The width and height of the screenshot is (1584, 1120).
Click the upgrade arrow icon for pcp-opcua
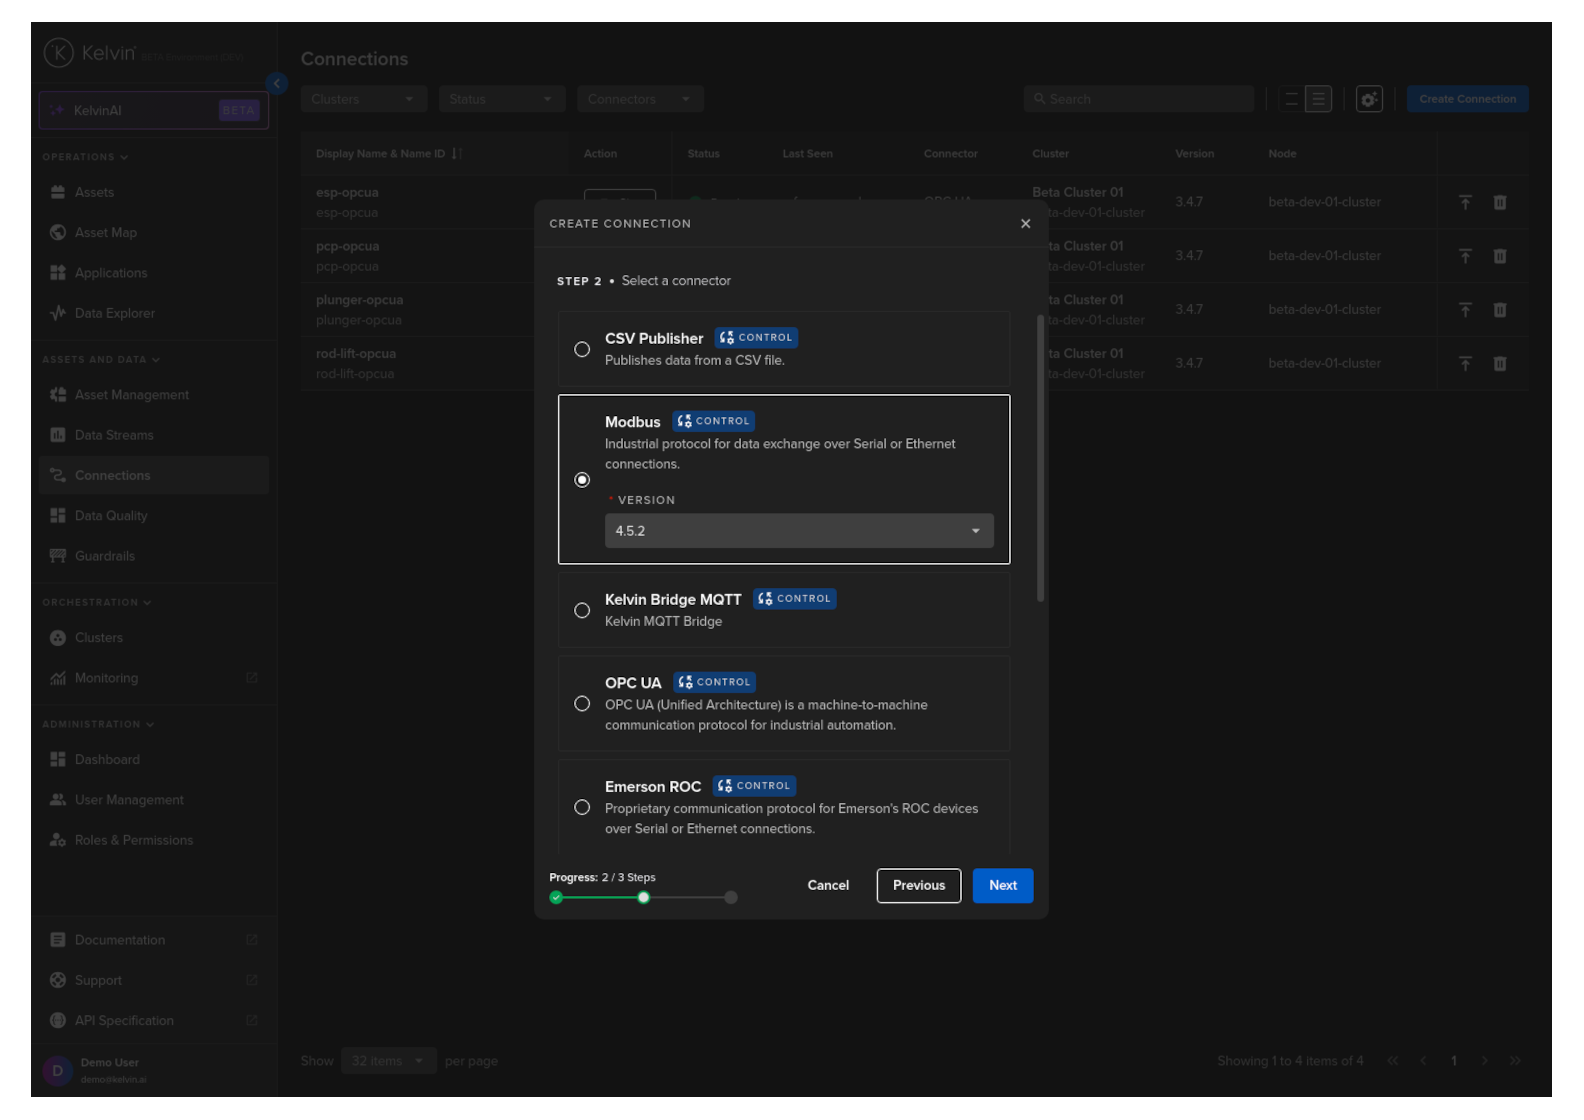tap(1465, 257)
